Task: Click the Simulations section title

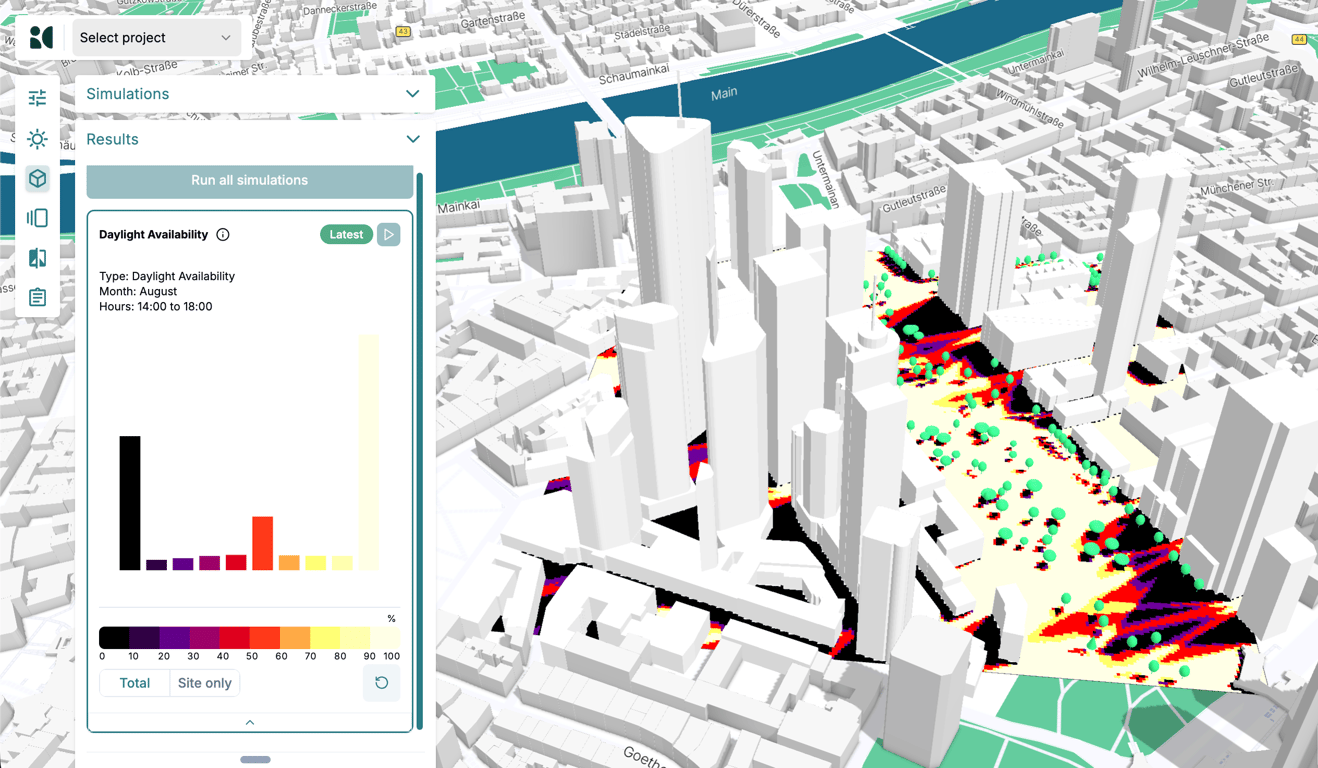Action: [x=128, y=94]
